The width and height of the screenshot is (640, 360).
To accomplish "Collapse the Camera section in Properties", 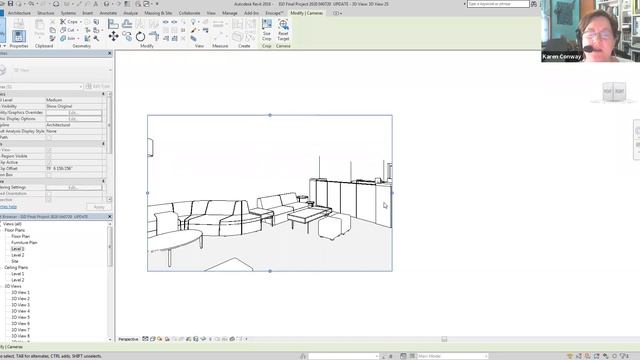I will [103, 181].
